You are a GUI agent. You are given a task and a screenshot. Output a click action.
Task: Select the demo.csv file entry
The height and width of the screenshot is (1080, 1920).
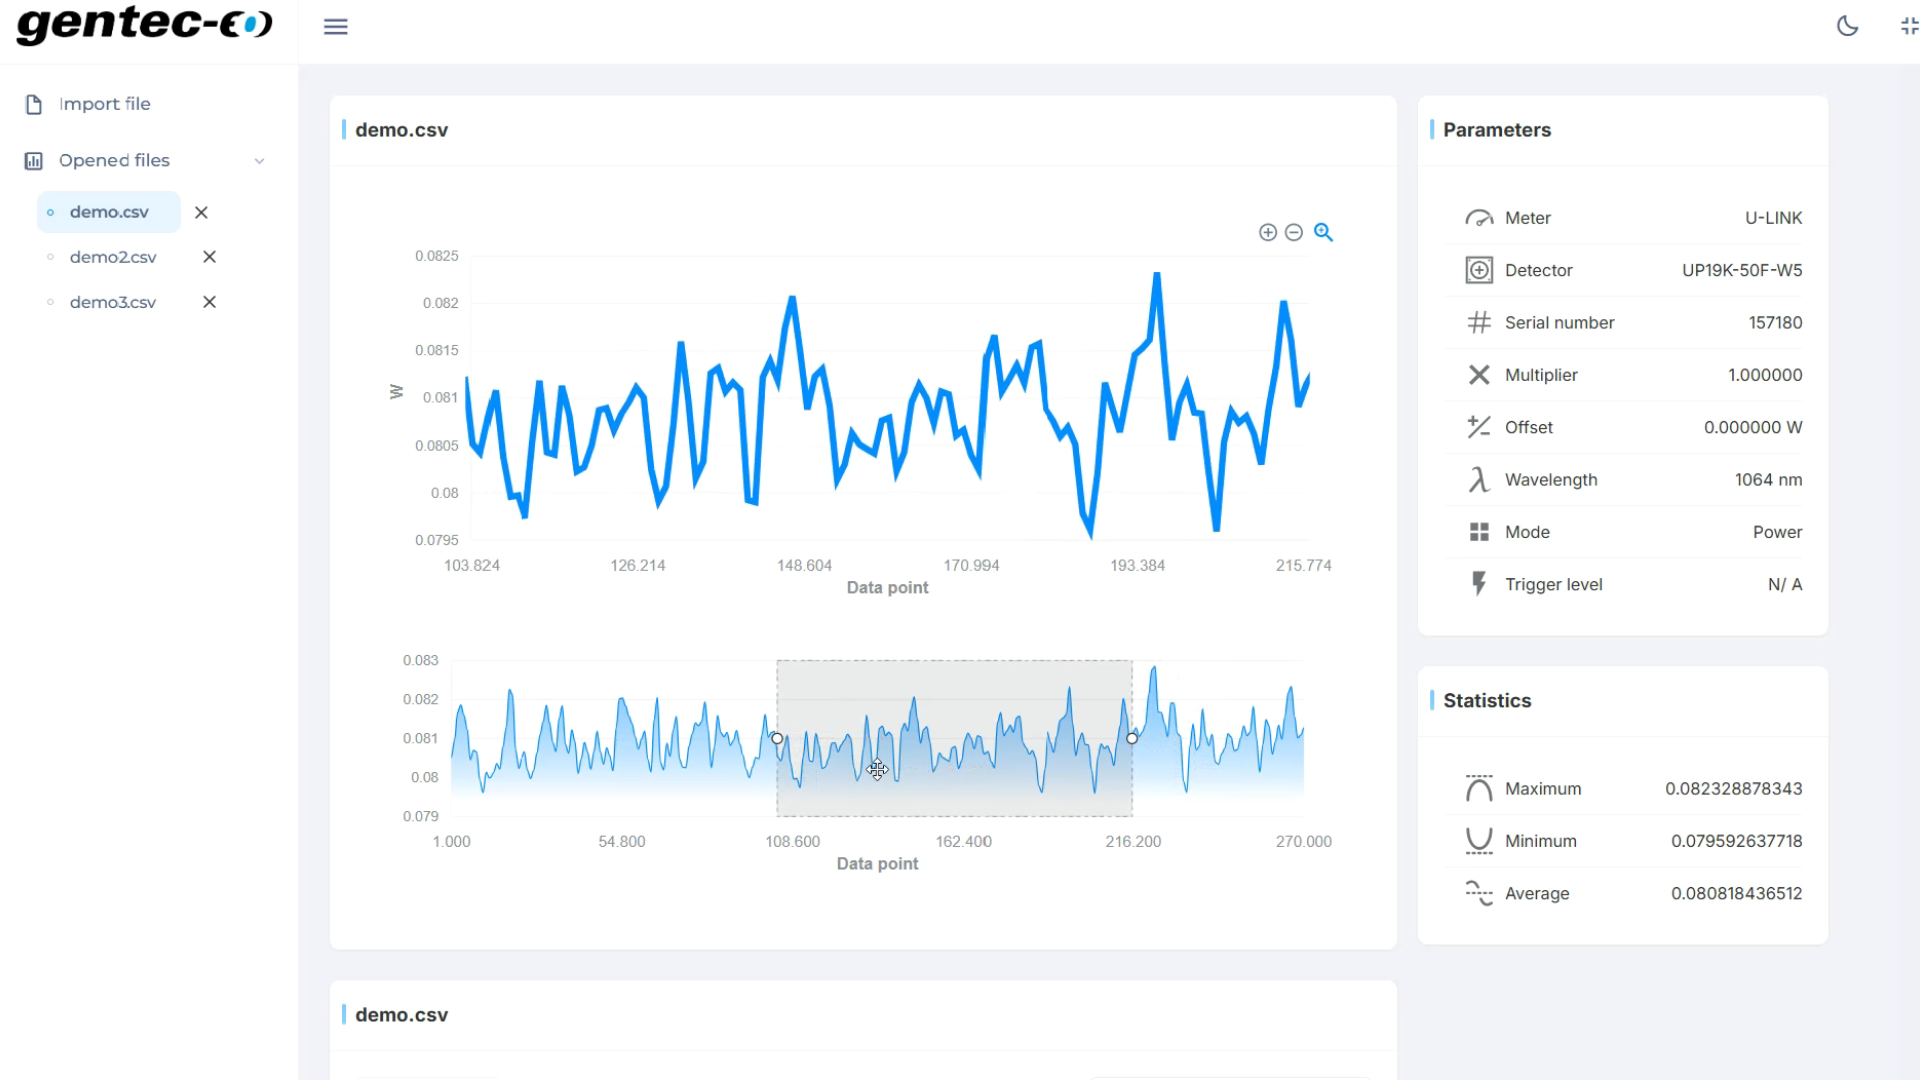[x=107, y=211]
